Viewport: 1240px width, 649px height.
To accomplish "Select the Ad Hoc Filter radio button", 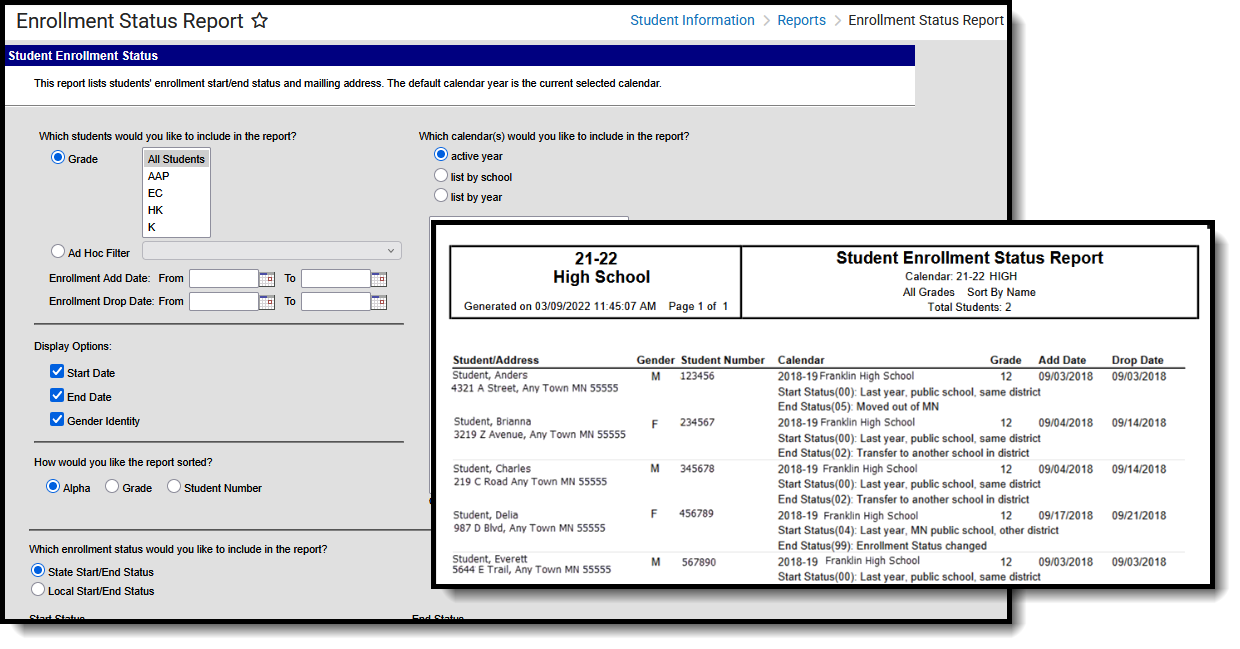I will point(58,252).
